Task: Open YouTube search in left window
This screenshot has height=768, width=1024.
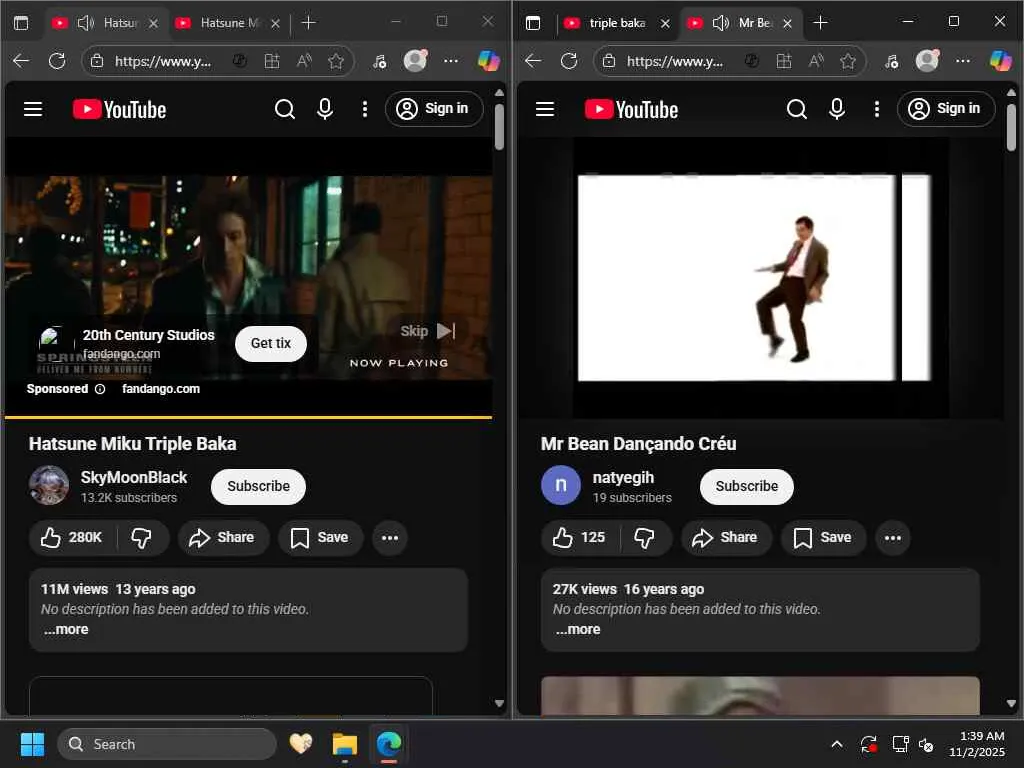Action: tap(285, 109)
